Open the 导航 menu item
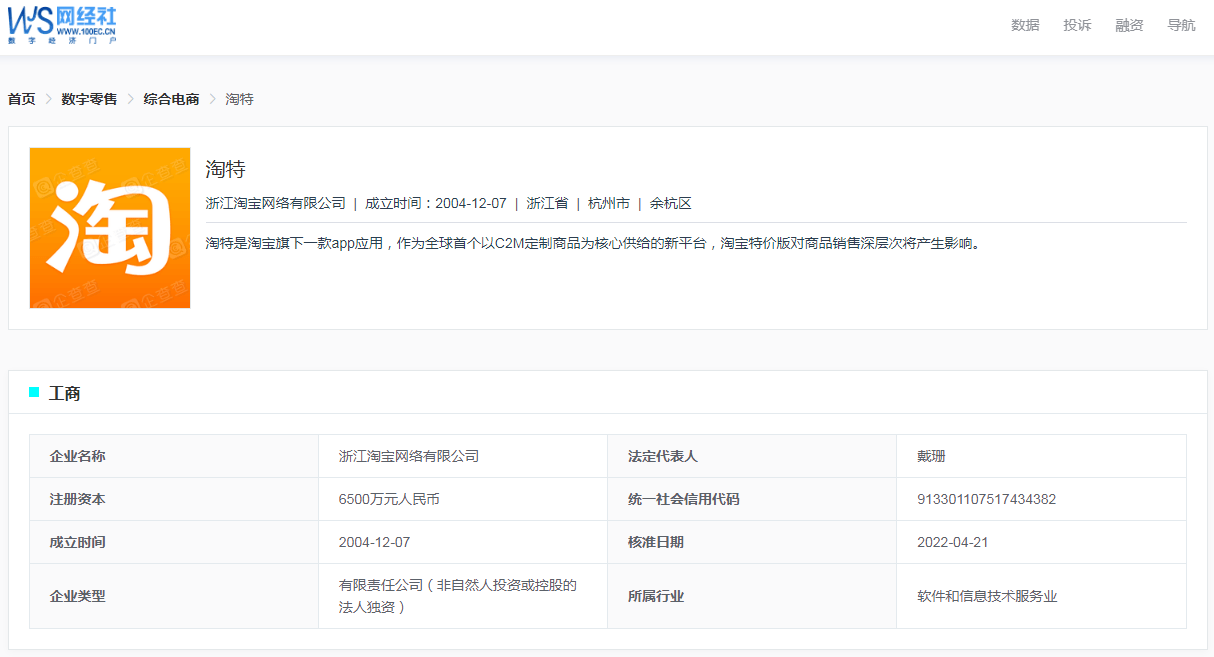The height and width of the screenshot is (657, 1214). (x=1181, y=25)
